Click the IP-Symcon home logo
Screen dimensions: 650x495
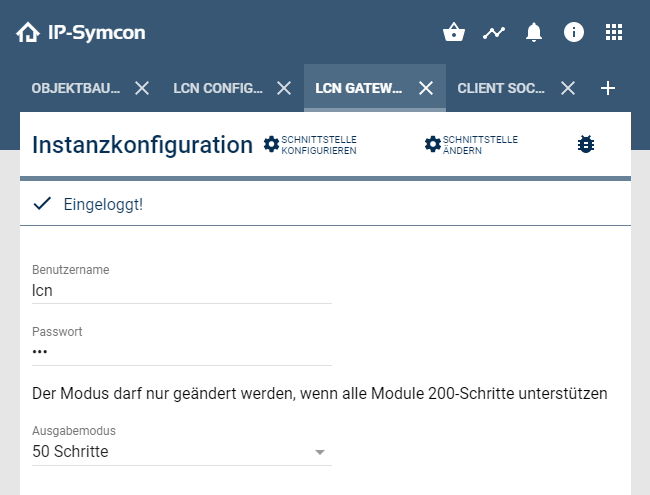pyautogui.click(x=80, y=33)
